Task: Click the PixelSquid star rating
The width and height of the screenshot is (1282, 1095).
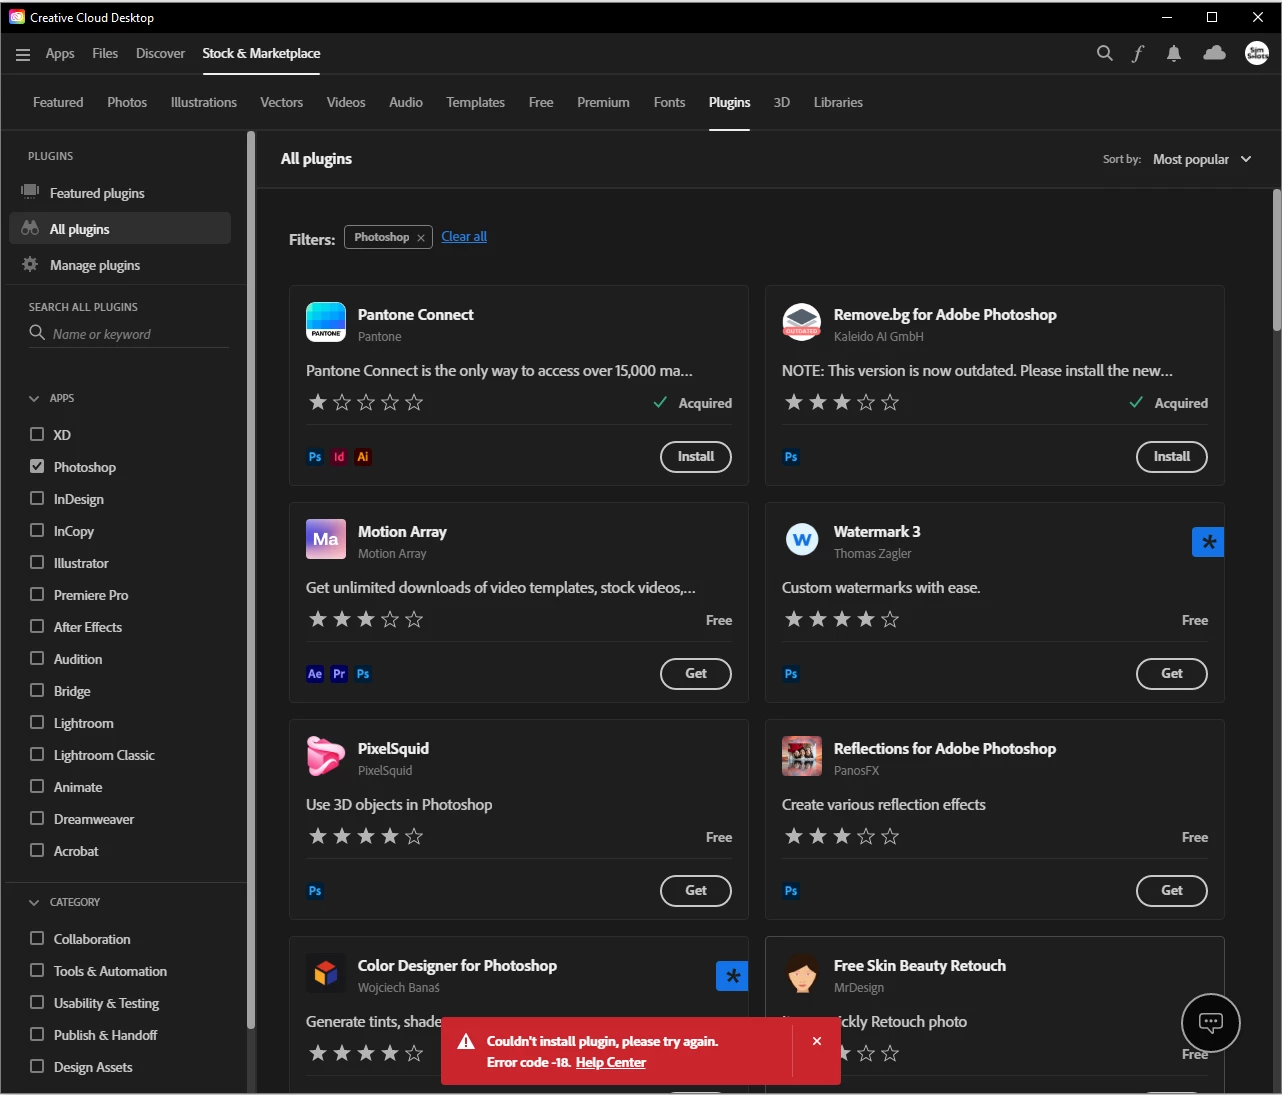Action: click(366, 836)
